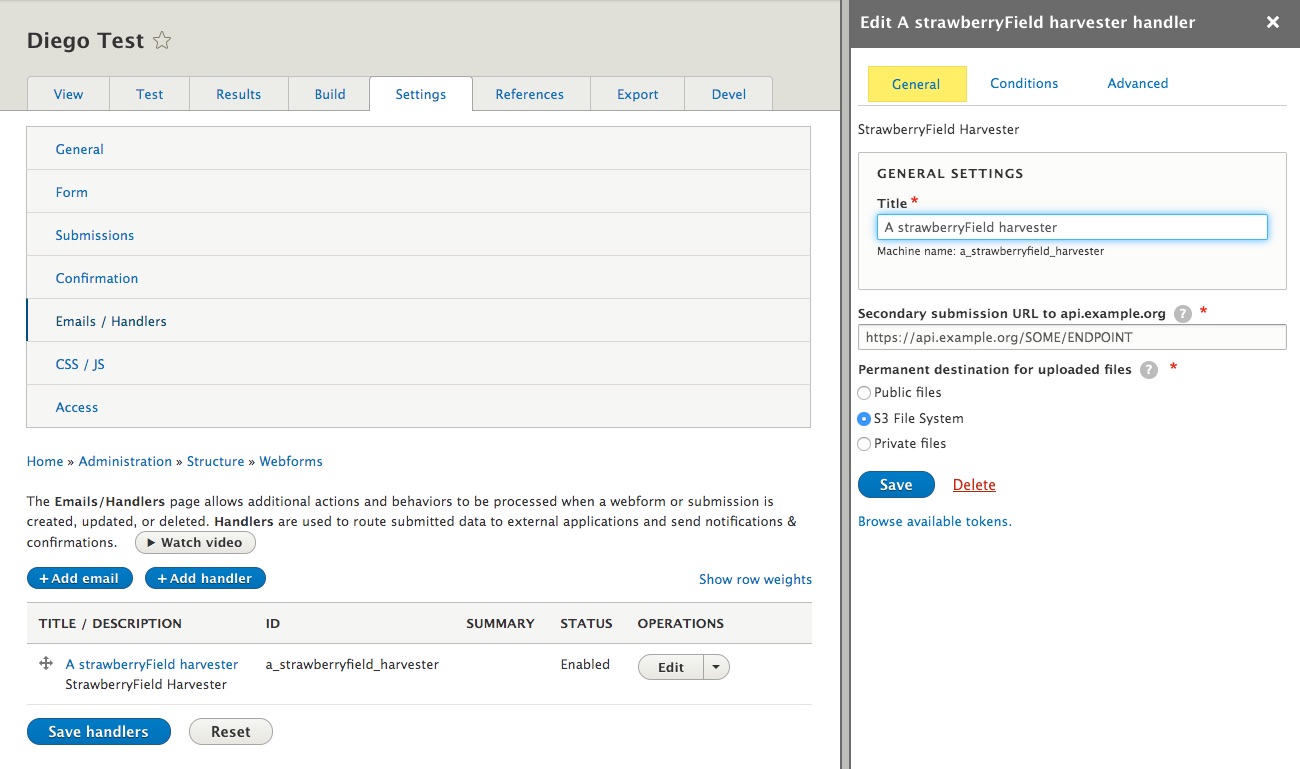Choose S3 File System radio button
Screen dimensions: 1300x769
865,419
